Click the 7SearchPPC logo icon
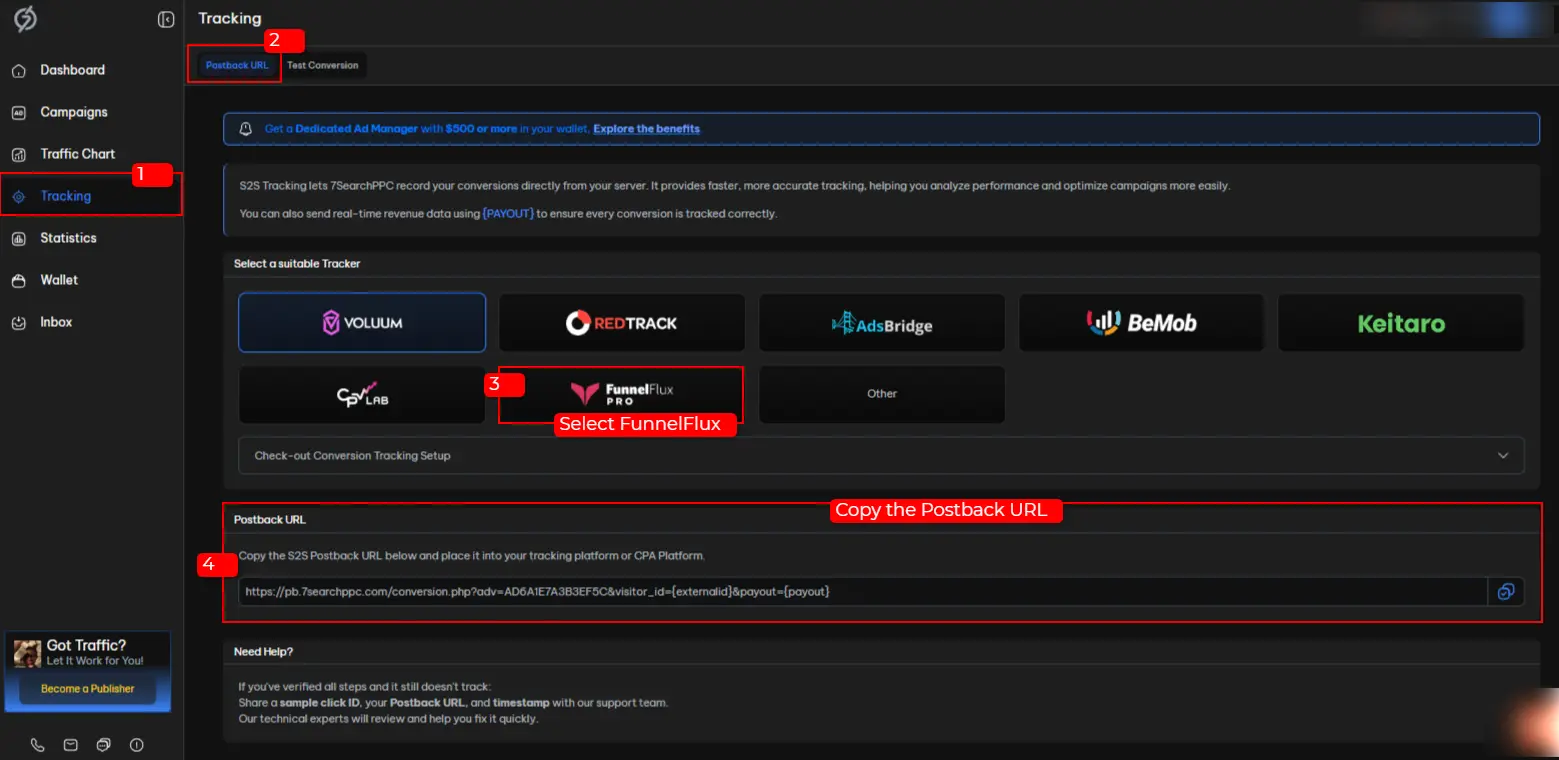Screen dimensions: 1559x760 click(25, 19)
